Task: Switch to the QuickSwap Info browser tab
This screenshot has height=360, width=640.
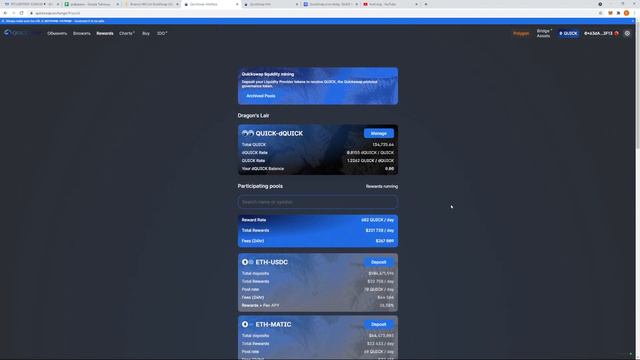Action: click(271, 4)
